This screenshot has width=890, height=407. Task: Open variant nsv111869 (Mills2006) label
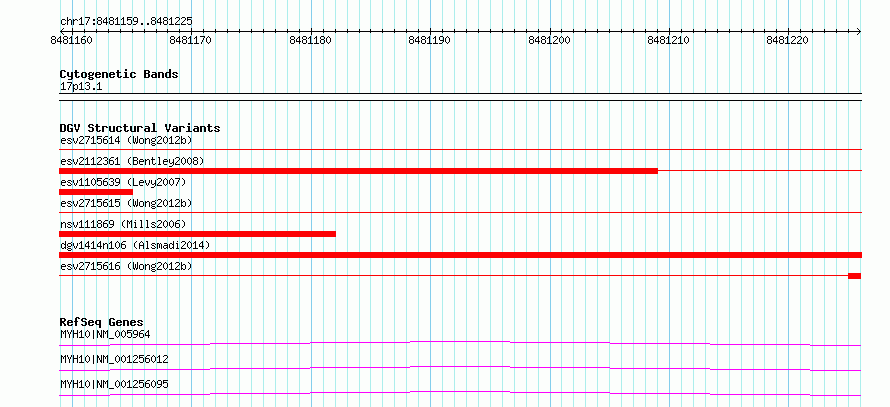(x=123, y=224)
